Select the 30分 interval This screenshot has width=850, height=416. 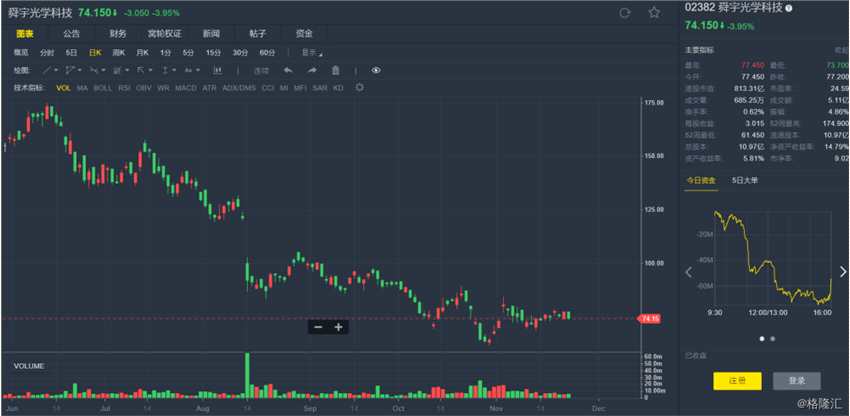point(240,53)
